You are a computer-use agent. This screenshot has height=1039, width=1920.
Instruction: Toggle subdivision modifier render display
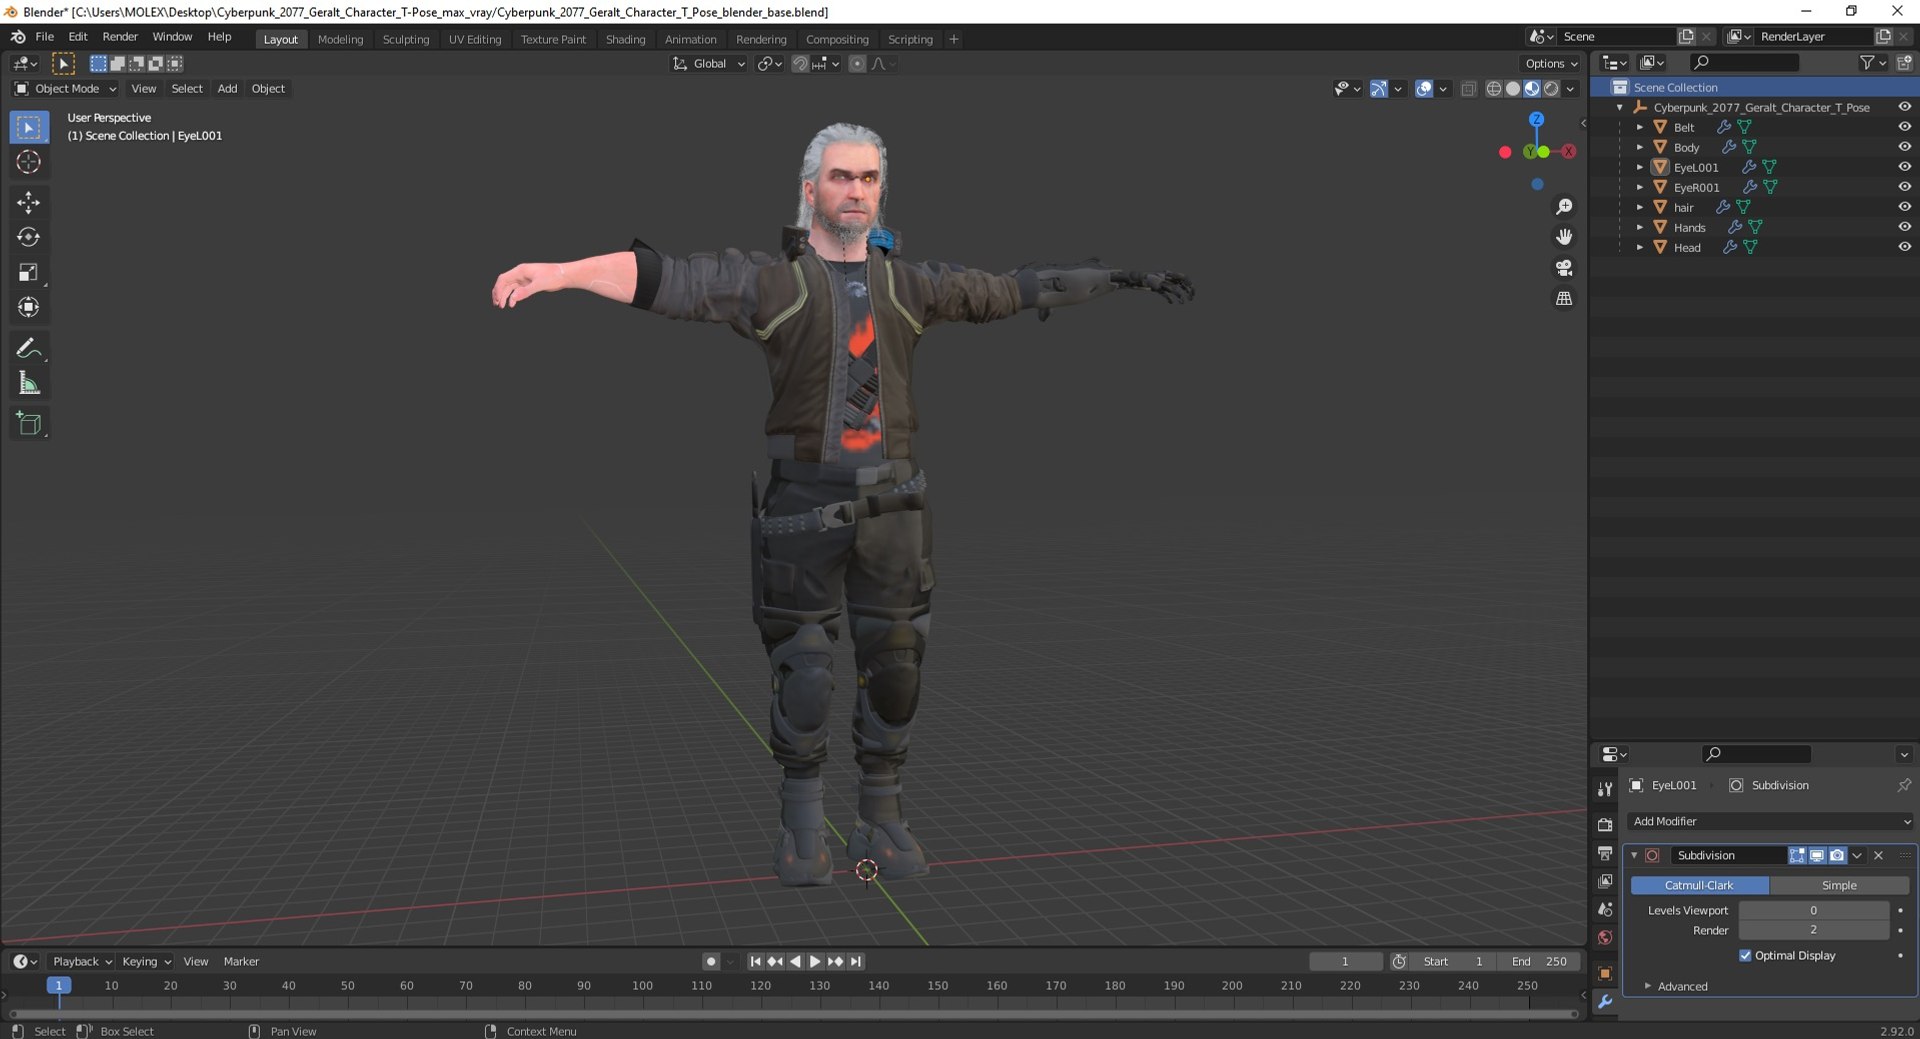(1837, 856)
